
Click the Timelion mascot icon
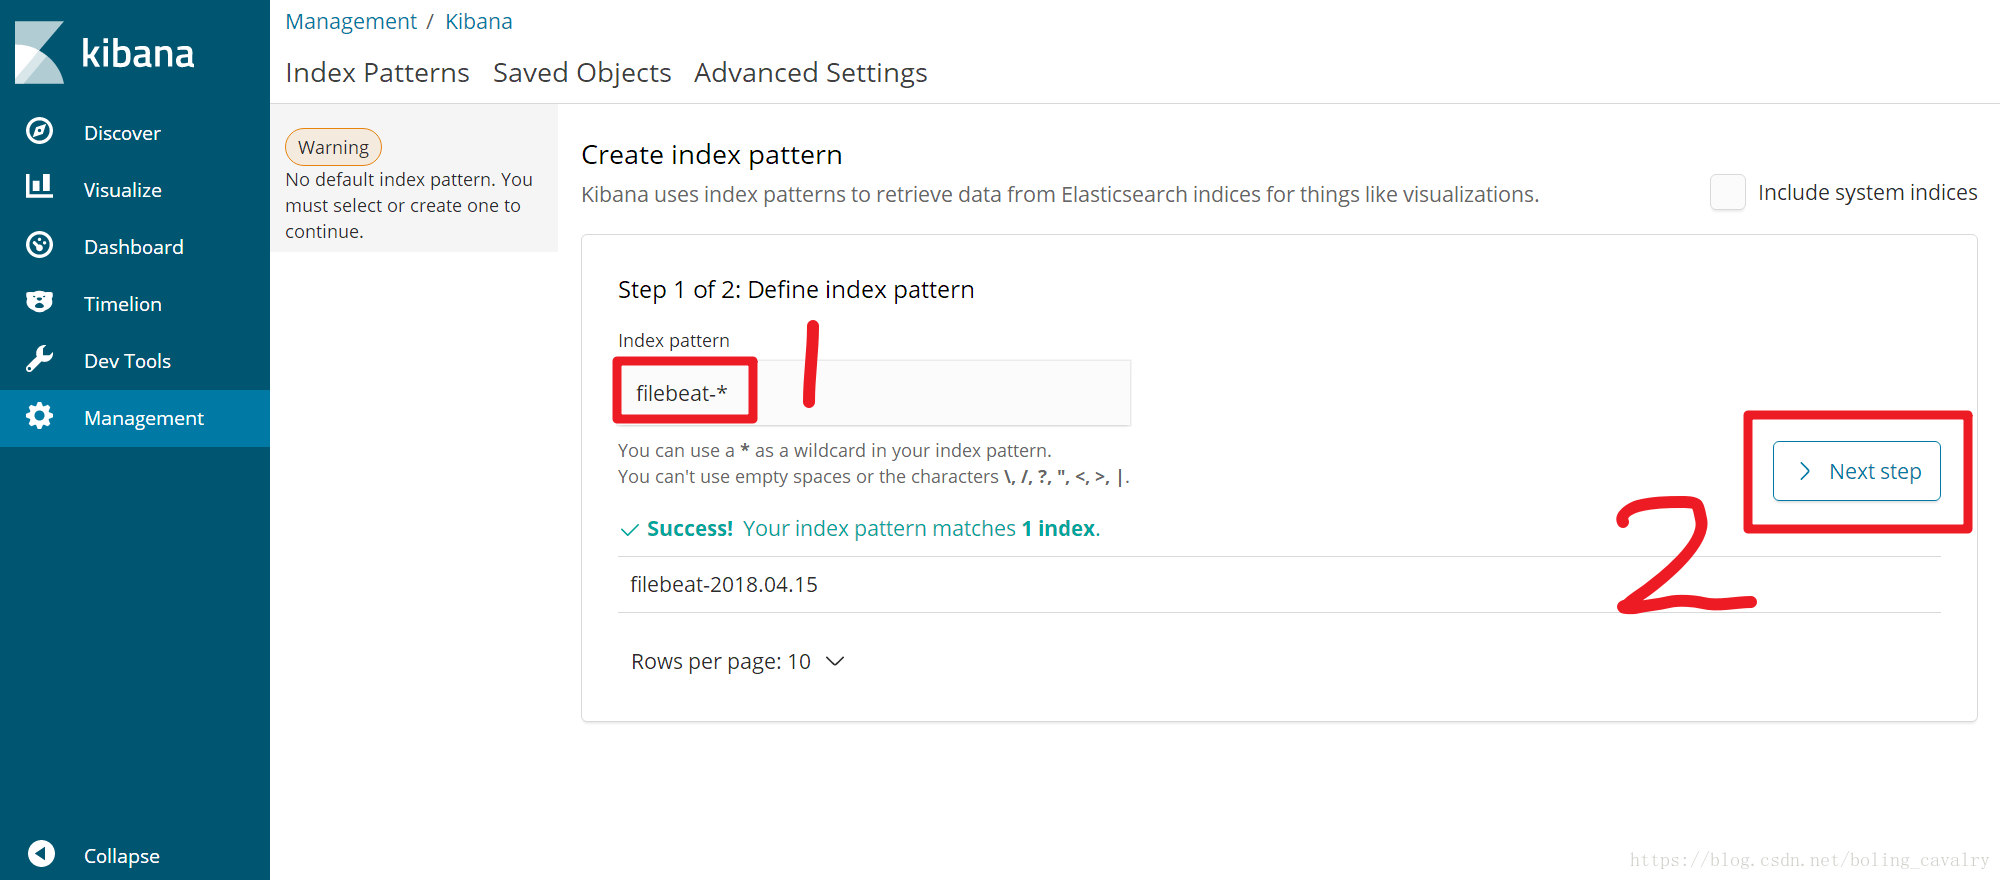pos(40,302)
